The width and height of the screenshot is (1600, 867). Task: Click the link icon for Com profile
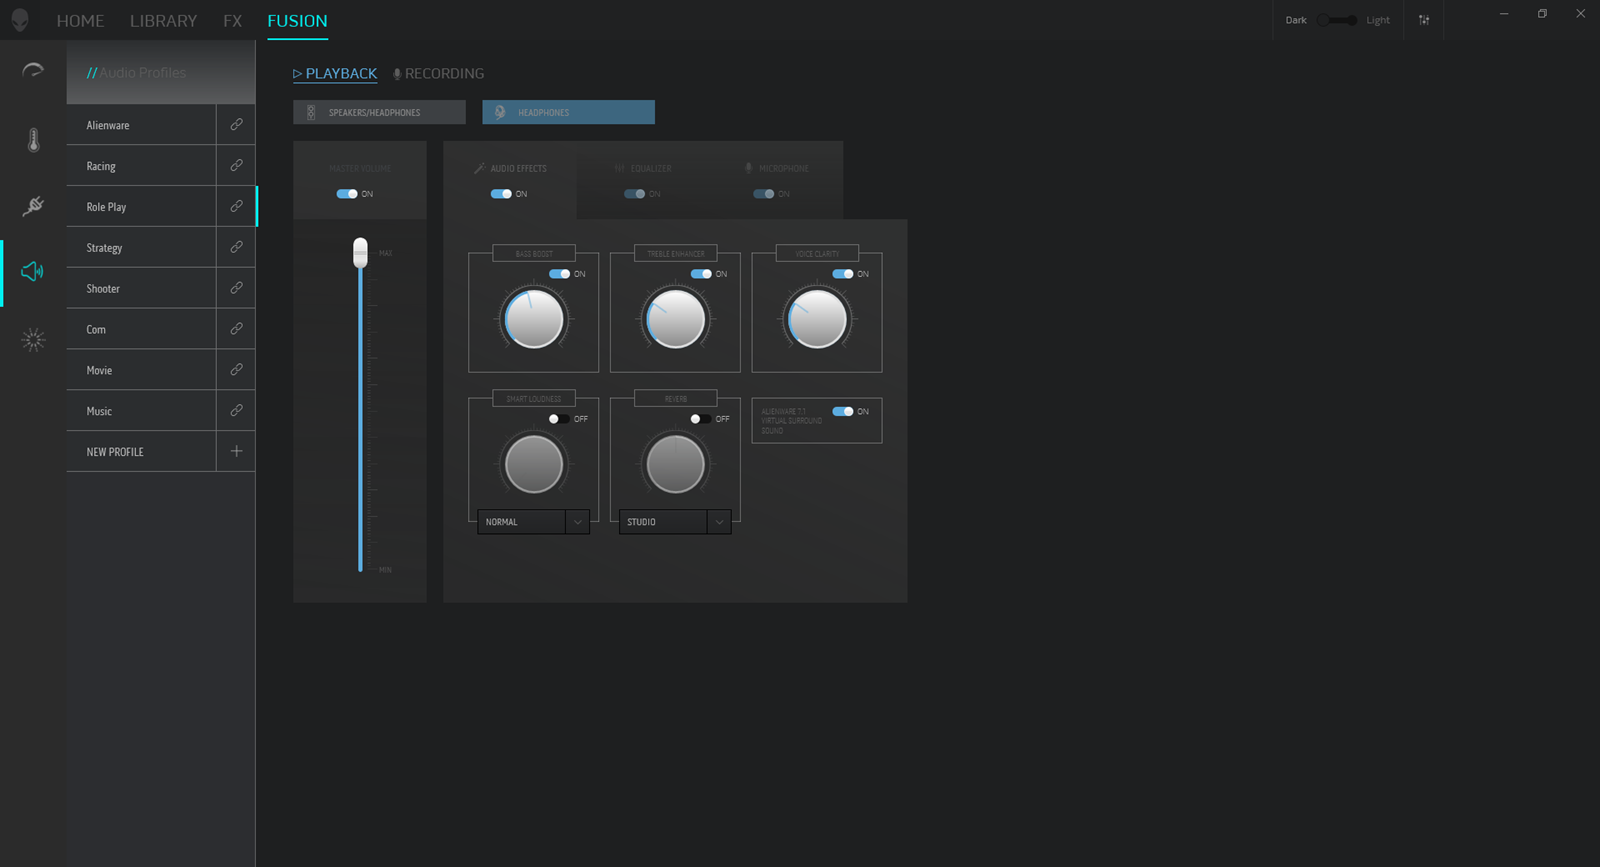(x=236, y=329)
